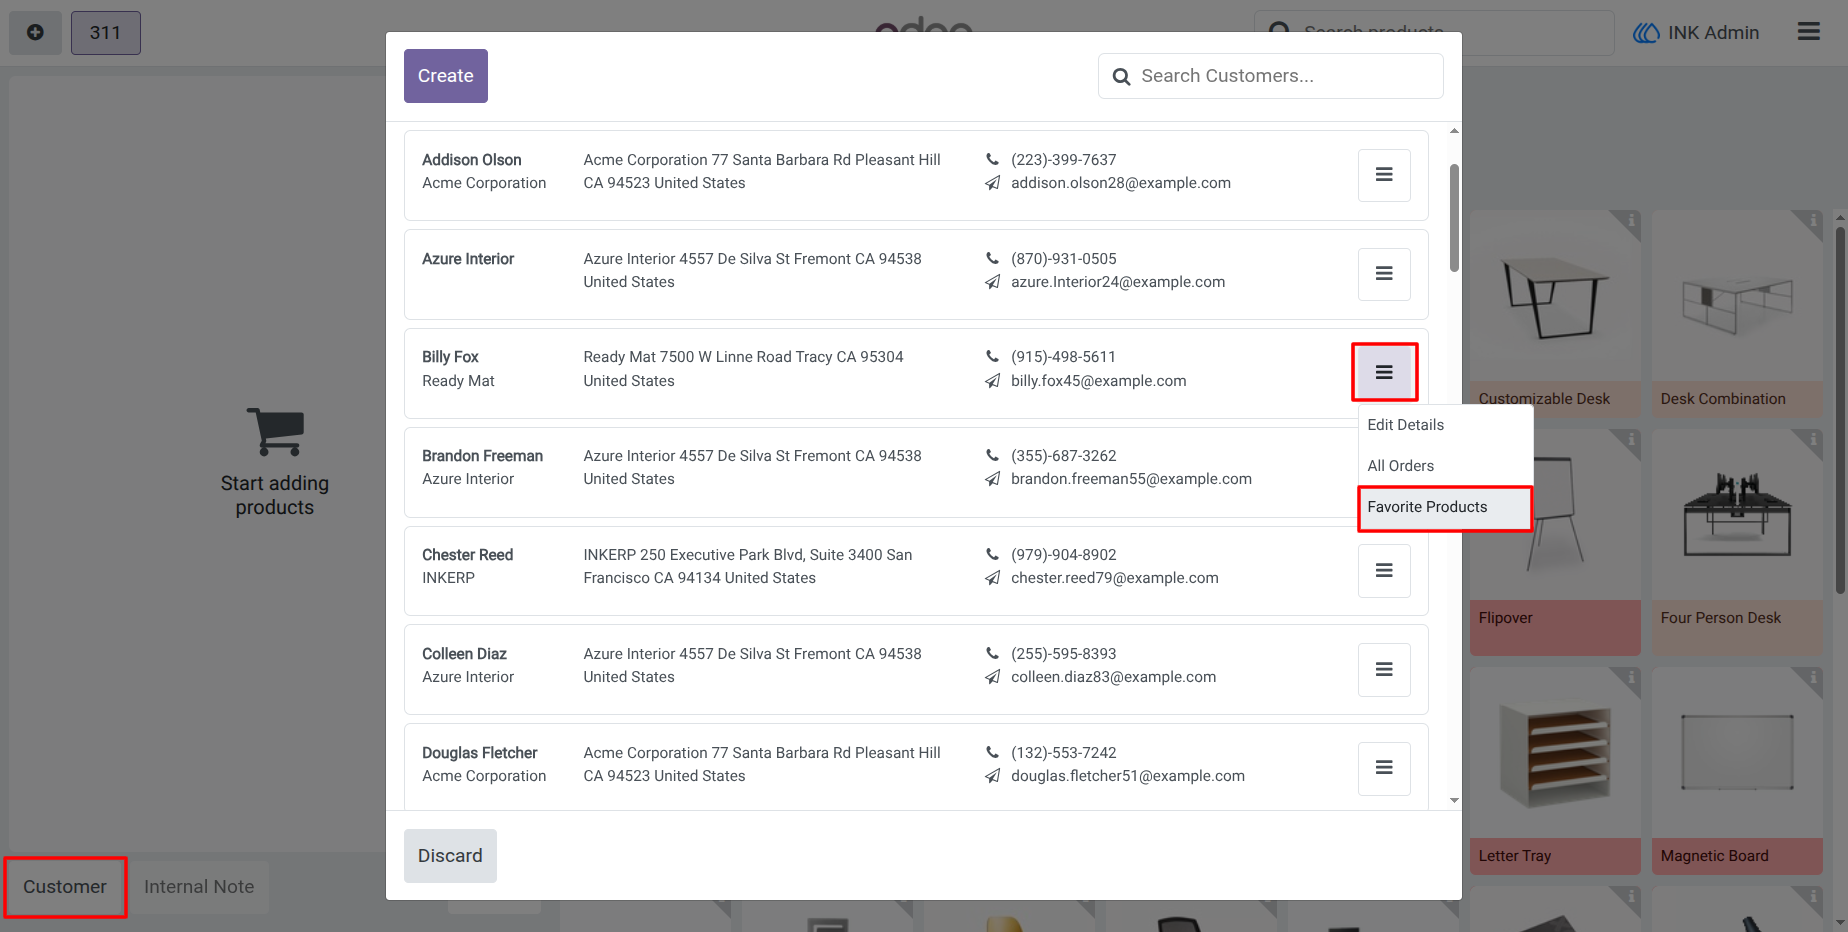Click the Customer button at bottom left
1848x932 pixels.
pyautogui.click(x=65, y=887)
